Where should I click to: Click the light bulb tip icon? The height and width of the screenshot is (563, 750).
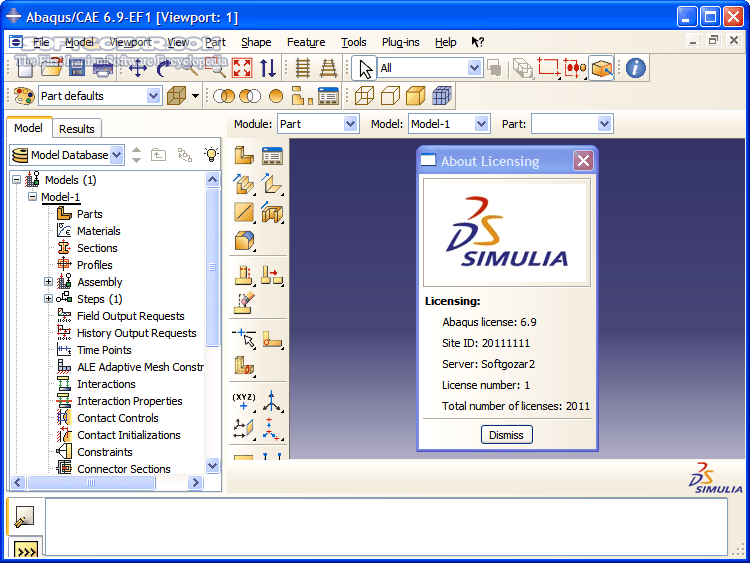[x=211, y=155]
